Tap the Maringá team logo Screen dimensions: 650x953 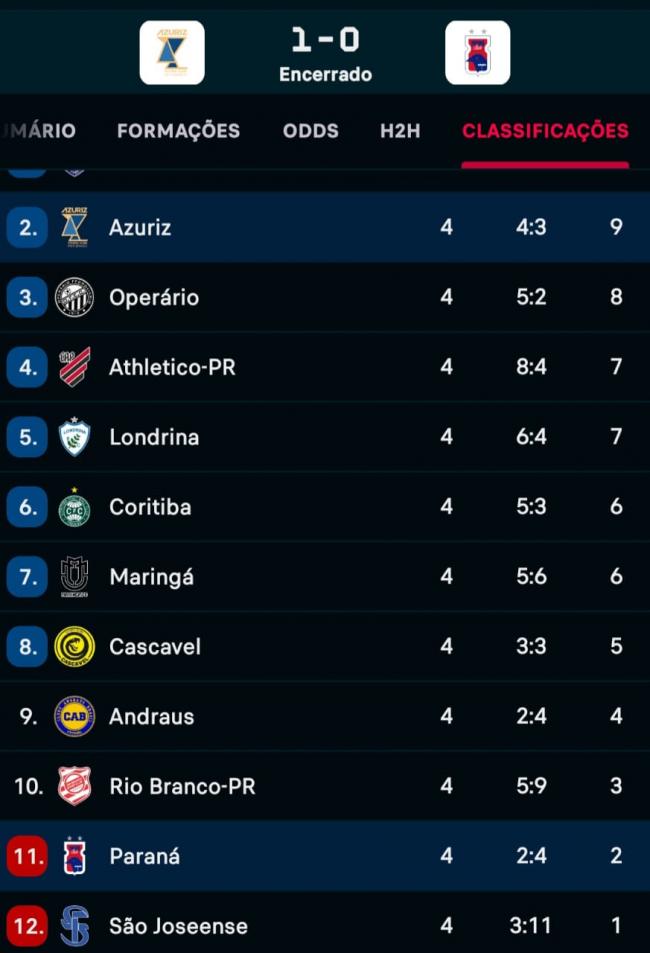click(x=74, y=577)
